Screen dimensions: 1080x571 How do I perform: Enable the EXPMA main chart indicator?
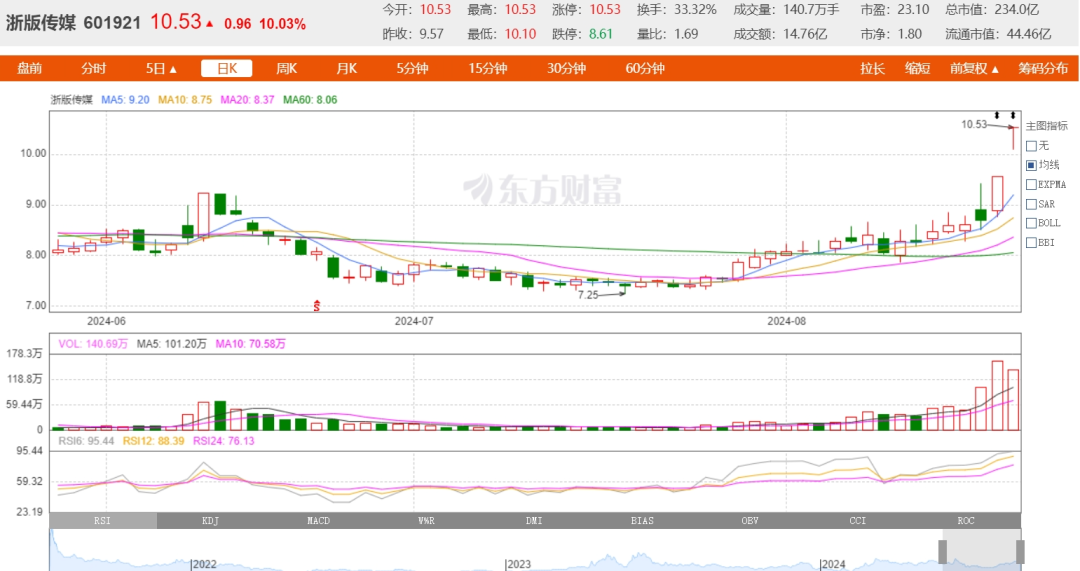[x=1031, y=184]
